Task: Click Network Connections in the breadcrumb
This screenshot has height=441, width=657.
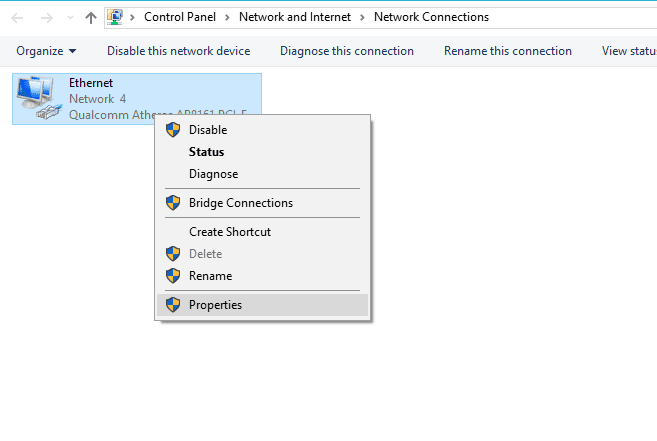Action: click(x=431, y=17)
